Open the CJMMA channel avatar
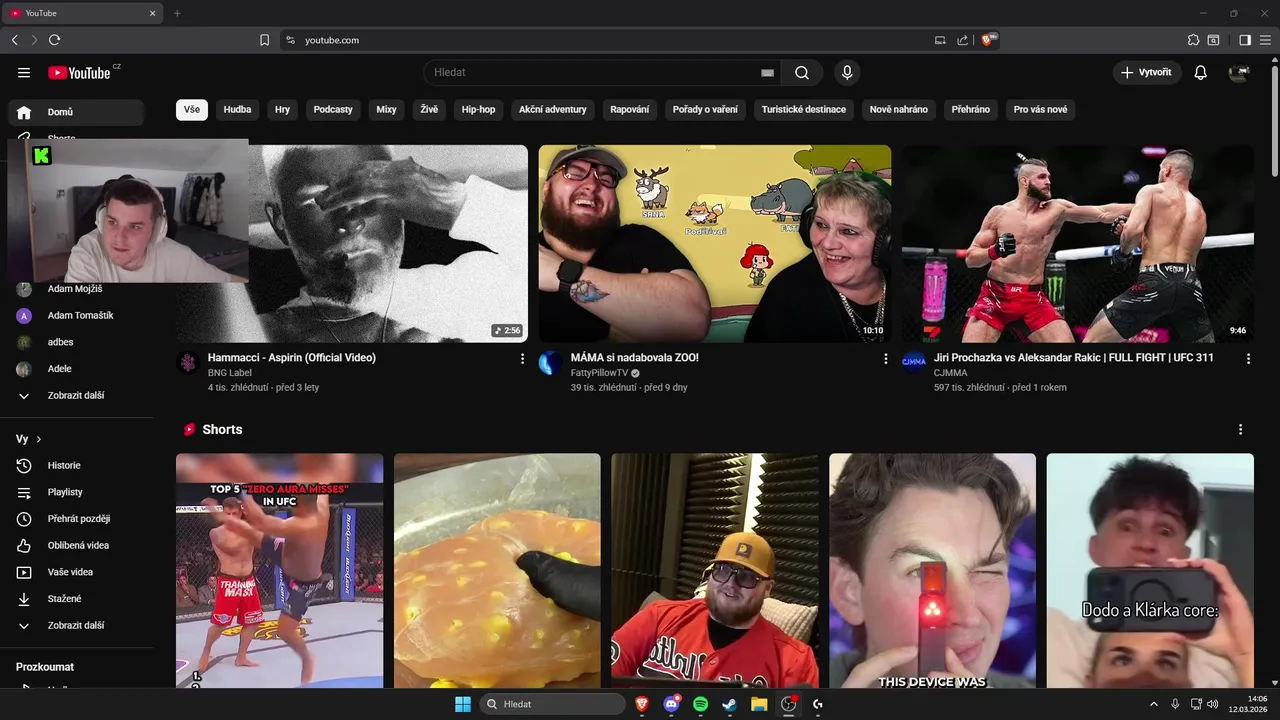The height and width of the screenshot is (720, 1280). click(x=914, y=362)
